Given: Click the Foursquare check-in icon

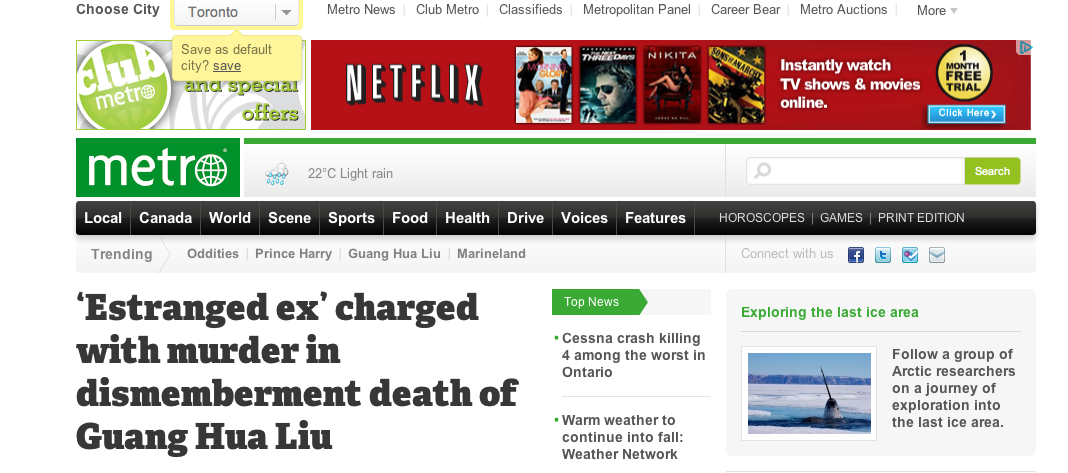Looking at the screenshot, I should coord(909,255).
